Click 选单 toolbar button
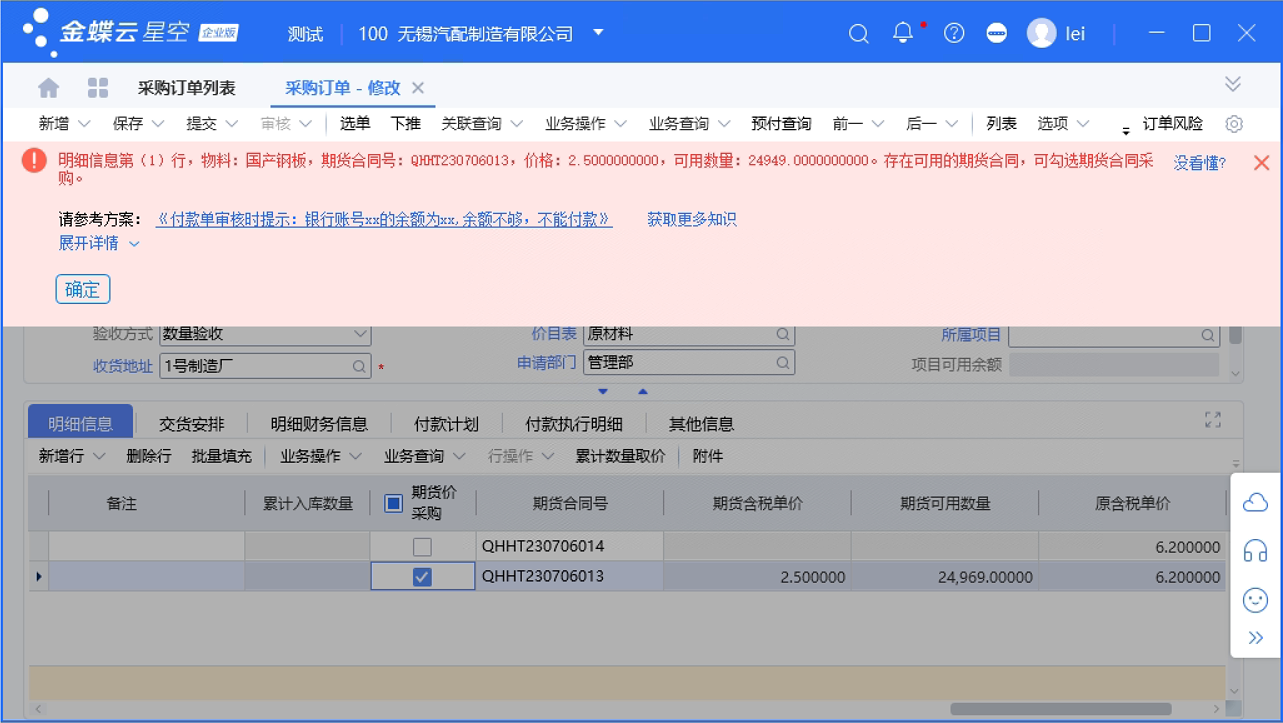This screenshot has height=723, width=1283. [x=355, y=124]
